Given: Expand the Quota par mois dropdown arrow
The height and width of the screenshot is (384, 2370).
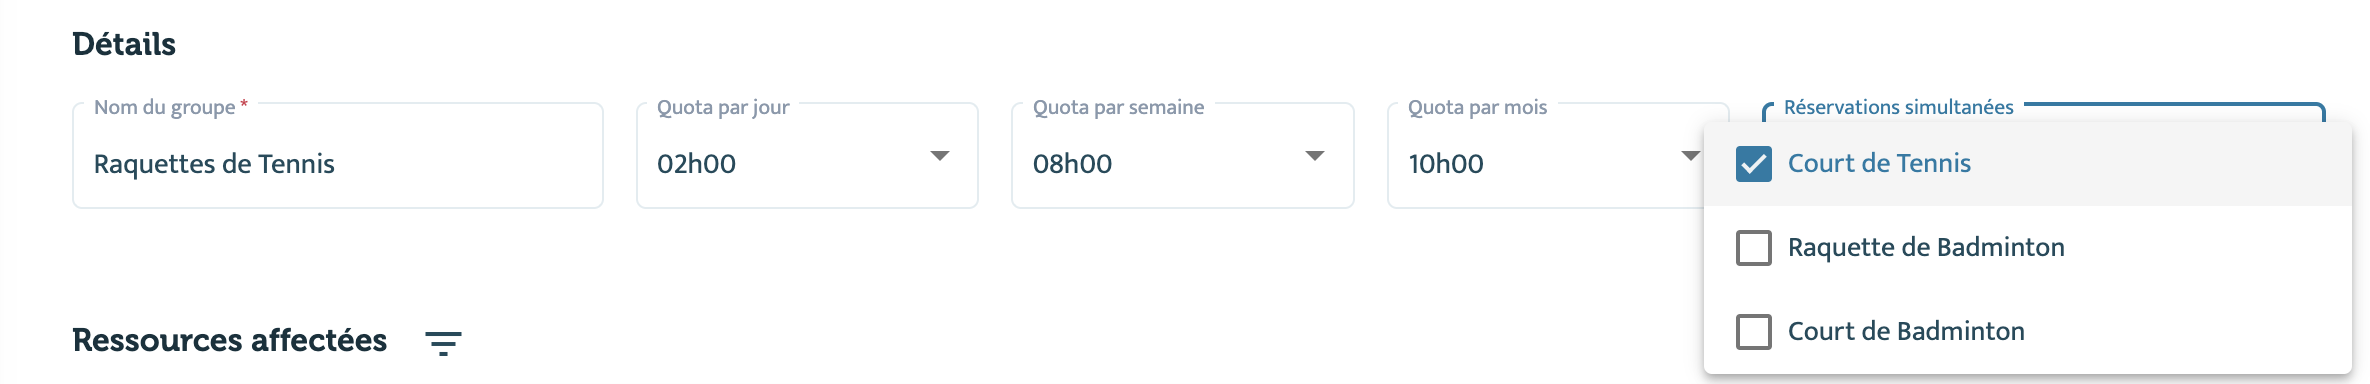Looking at the screenshot, I should coord(1690,156).
